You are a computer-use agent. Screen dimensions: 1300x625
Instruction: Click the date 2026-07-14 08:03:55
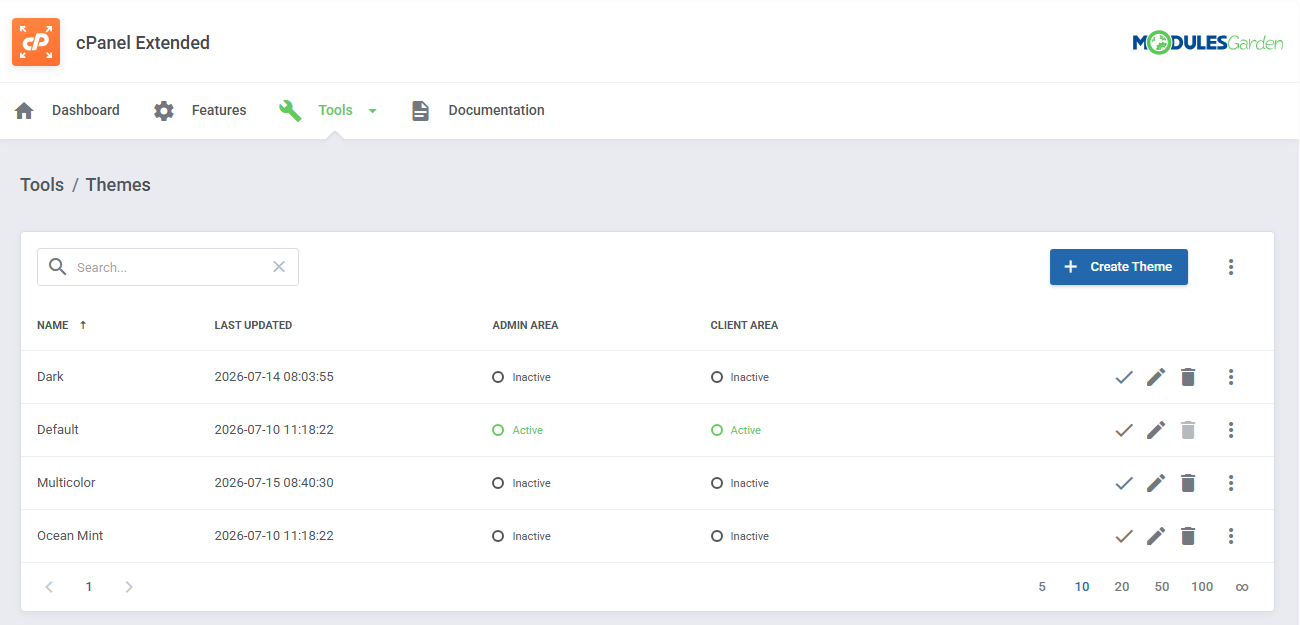pyautogui.click(x=274, y=377)
